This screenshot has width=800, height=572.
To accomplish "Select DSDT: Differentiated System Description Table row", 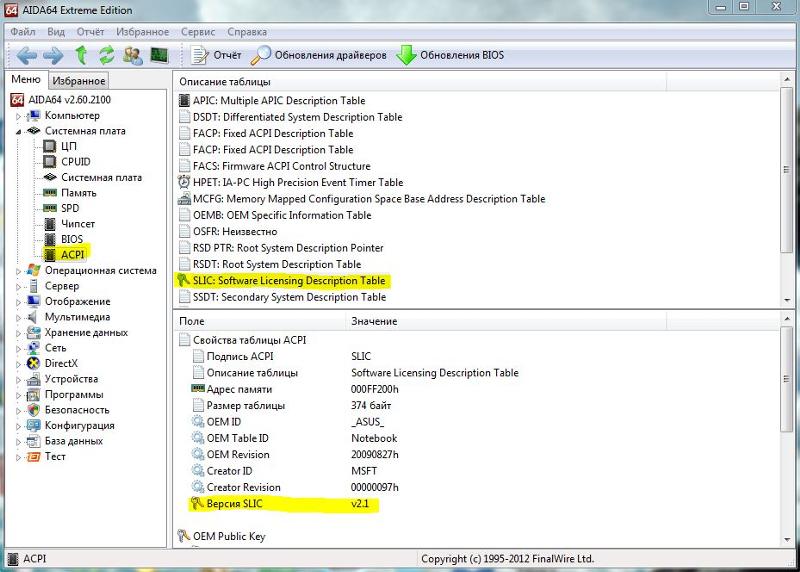I will click(x=297, y=117).
